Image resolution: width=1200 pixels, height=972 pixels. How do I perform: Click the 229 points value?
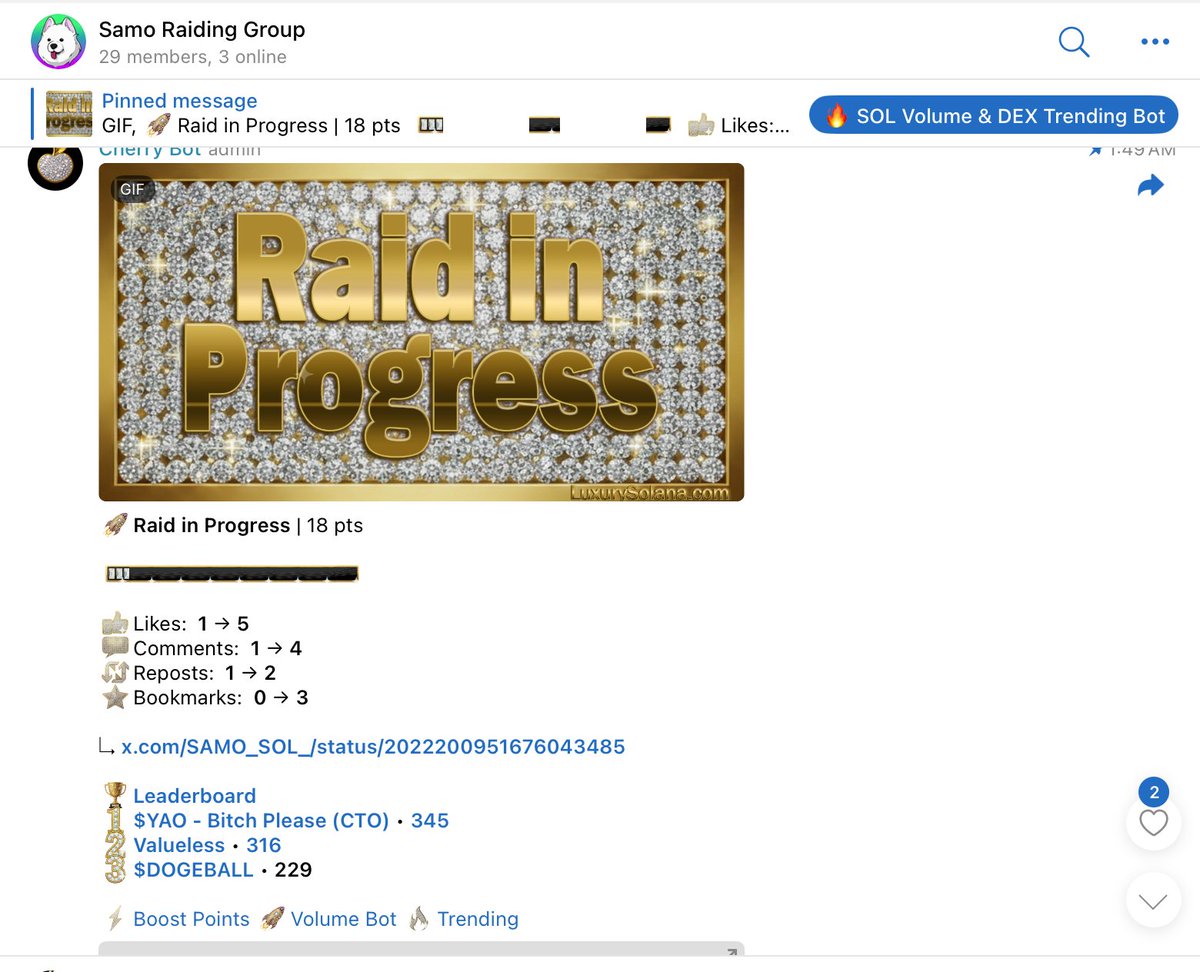(x=293, y=869)
